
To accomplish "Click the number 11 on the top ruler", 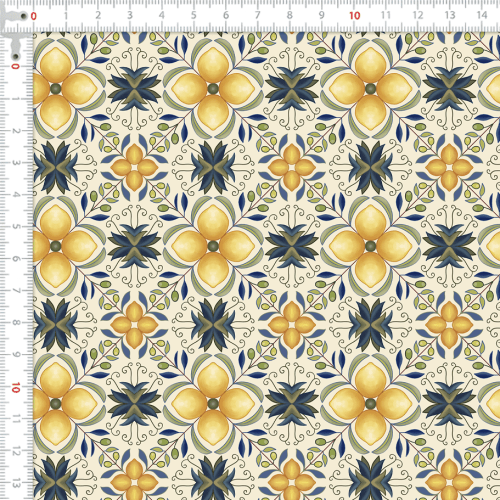I will point(386,15).
